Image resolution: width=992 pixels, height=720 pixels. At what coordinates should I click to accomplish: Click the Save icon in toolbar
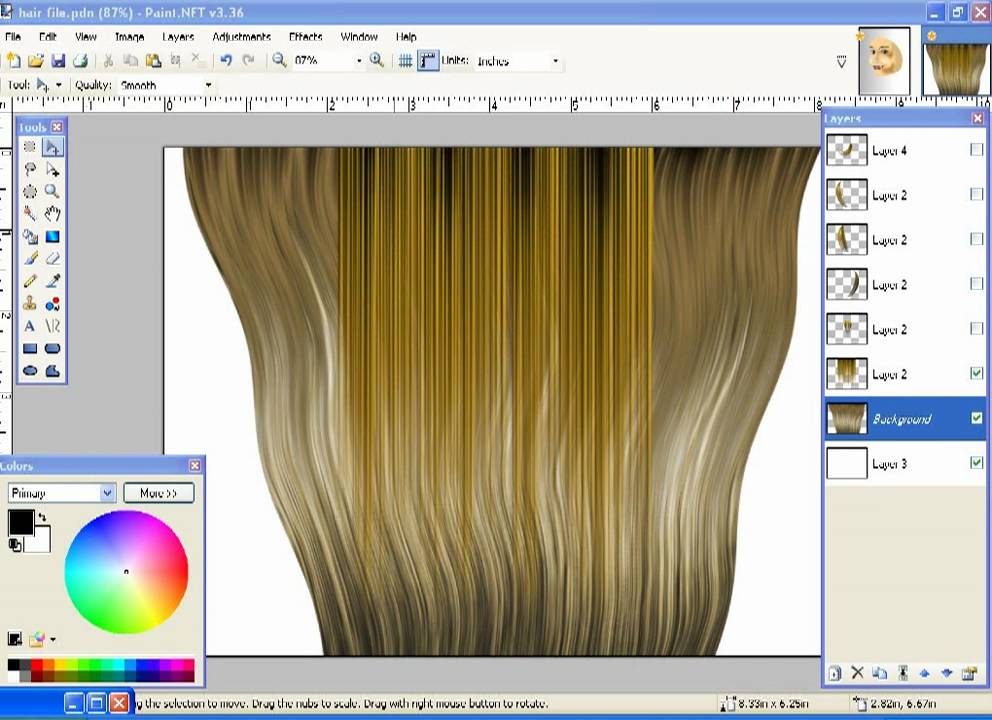tap(58, 61)
